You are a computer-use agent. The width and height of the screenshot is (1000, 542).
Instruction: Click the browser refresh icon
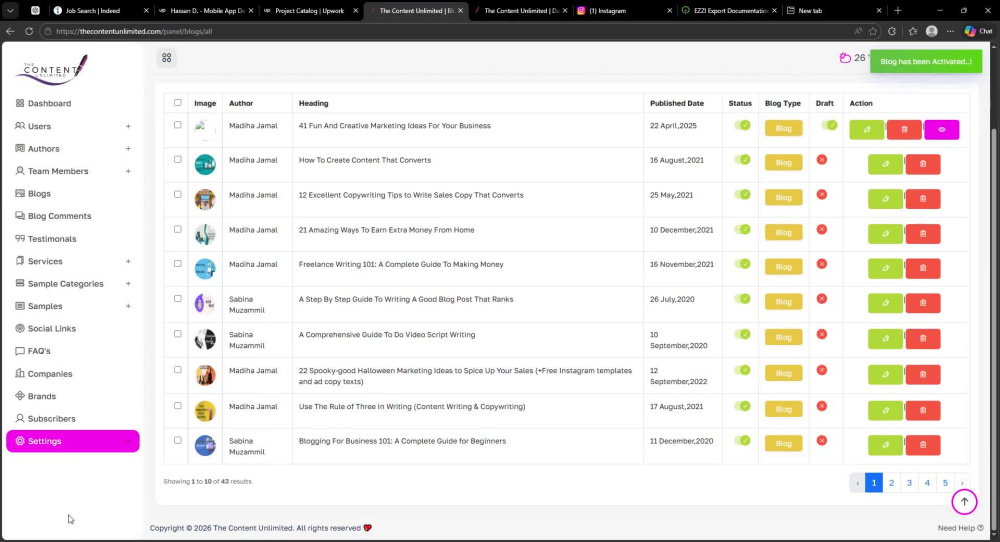point(29,31)
